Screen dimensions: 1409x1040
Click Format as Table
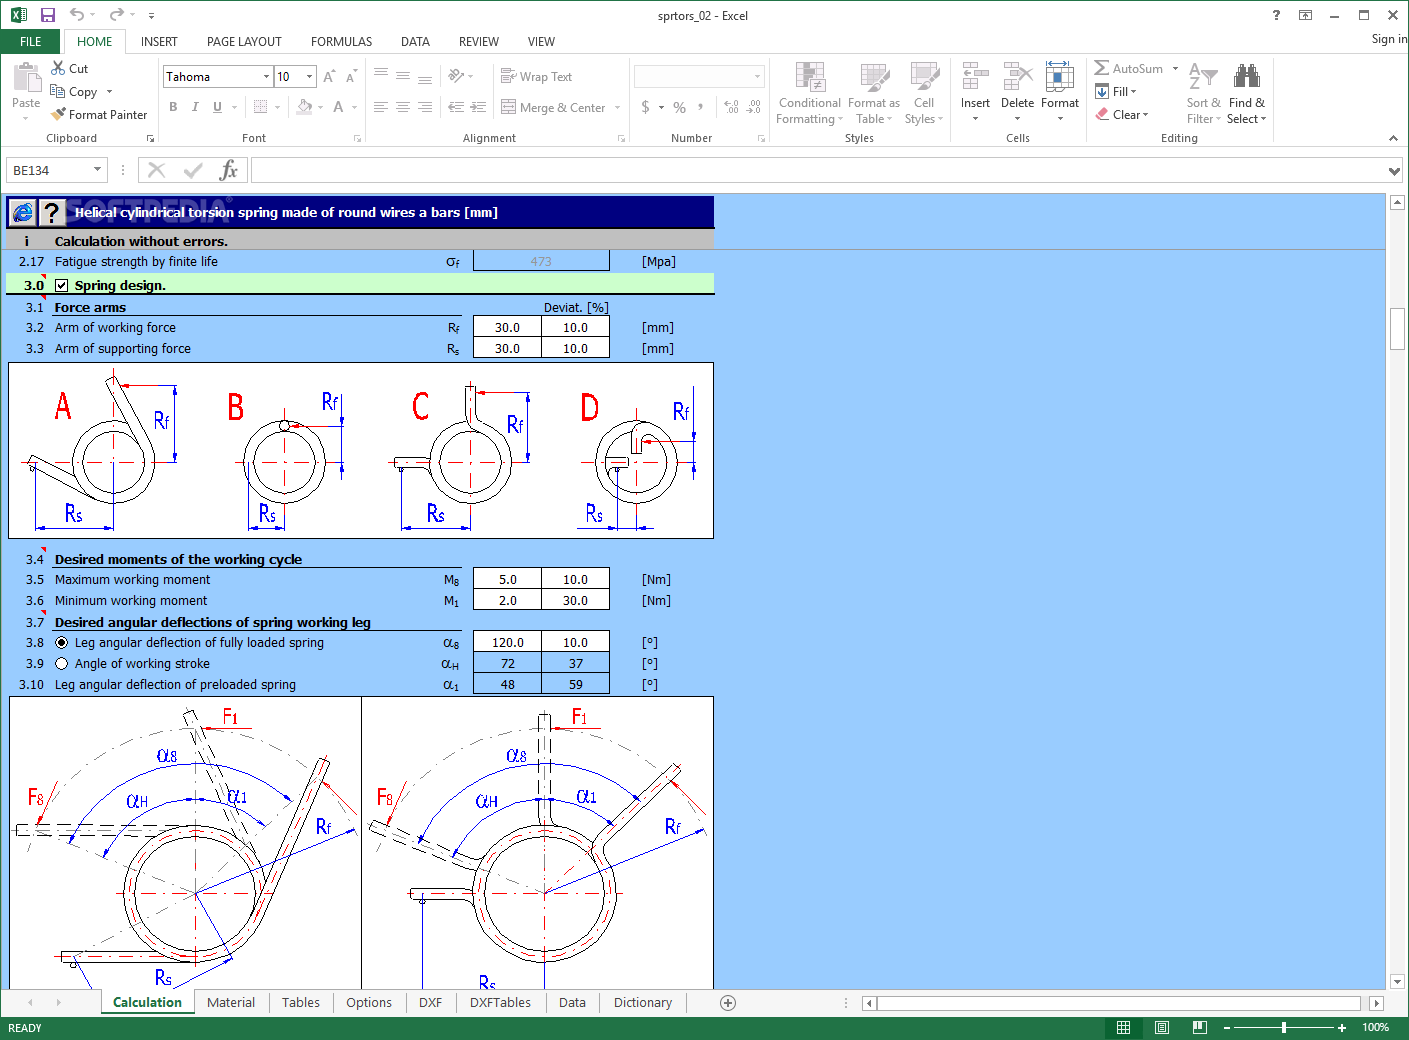coord(874,93)
